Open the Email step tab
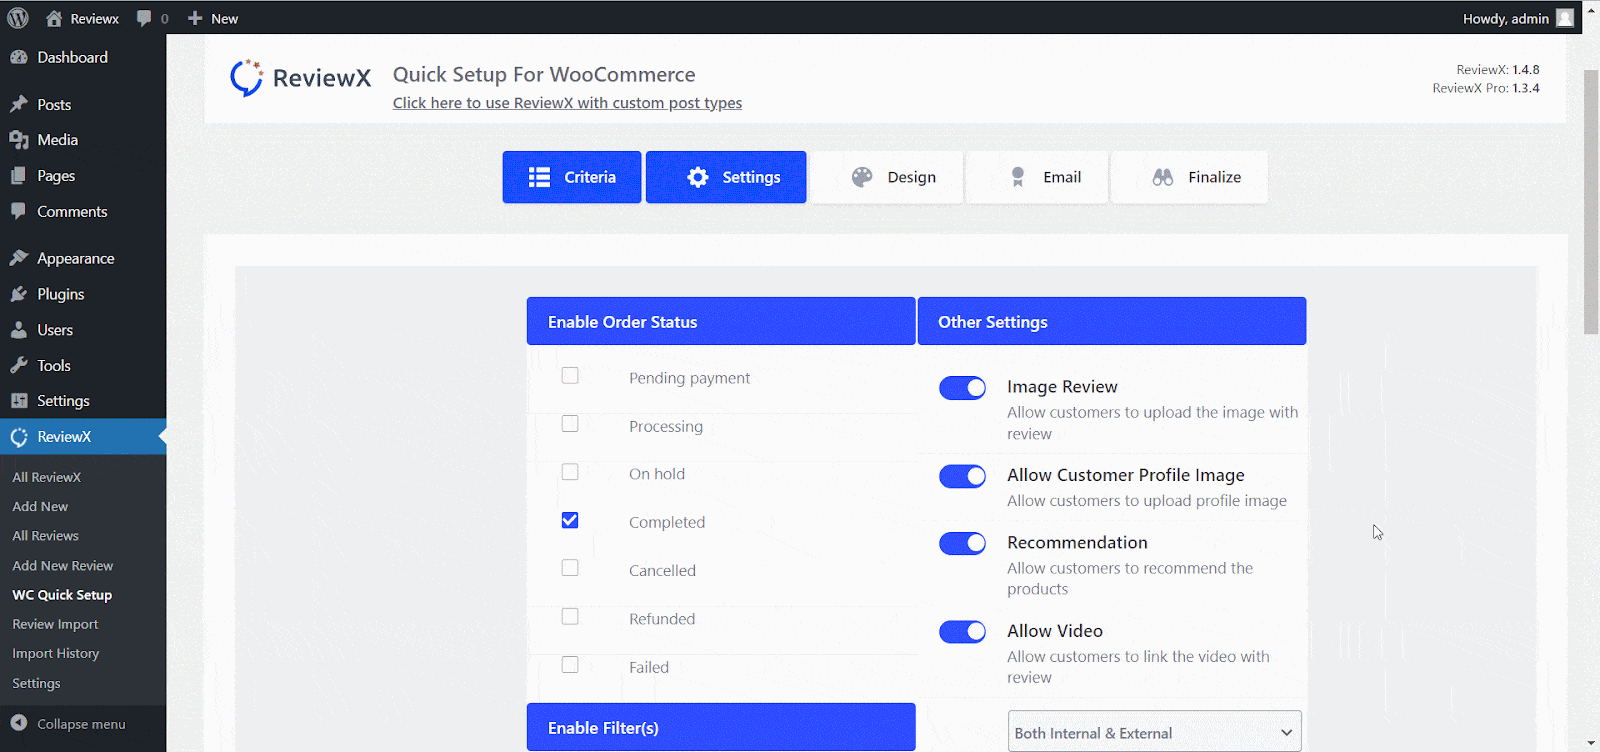 point(1037,177)
